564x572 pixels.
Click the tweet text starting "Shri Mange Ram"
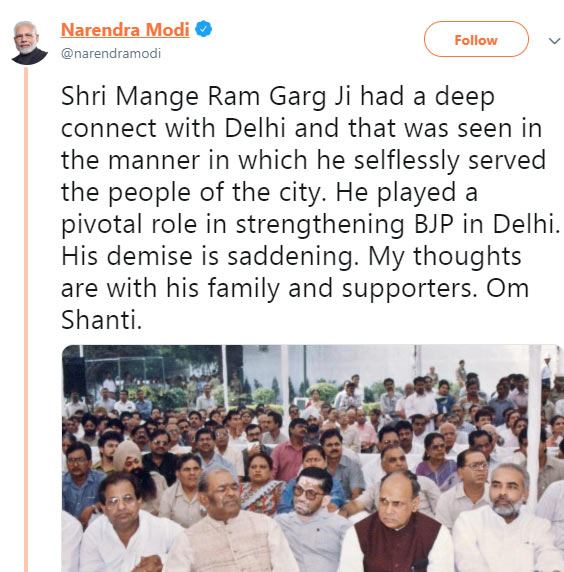pos(310,208)
